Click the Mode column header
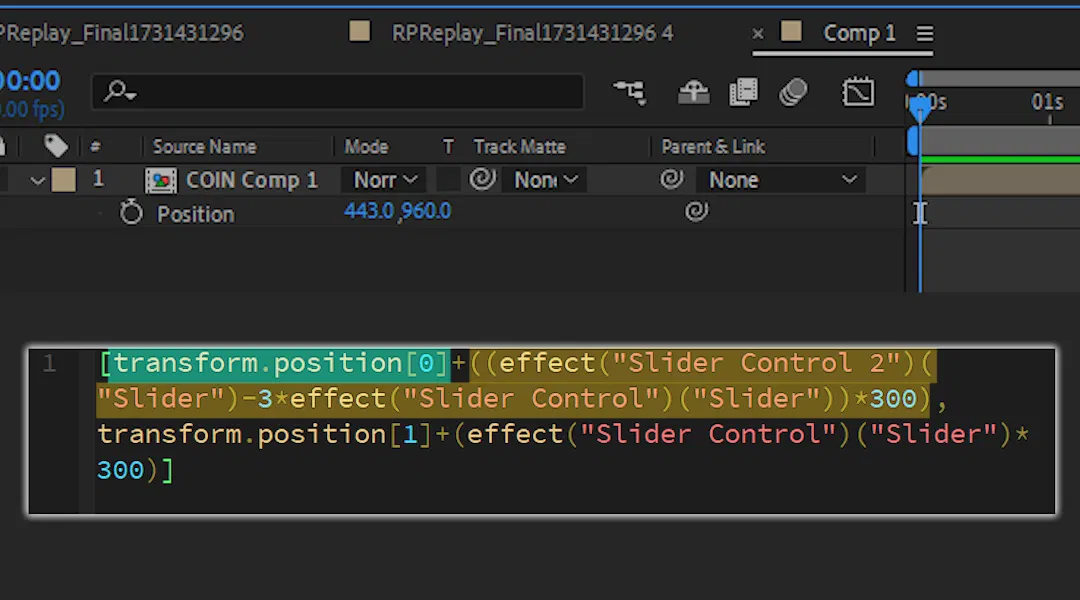This screenshot has width=1080, height=600. pyautogui.click(x=366, y=147)
